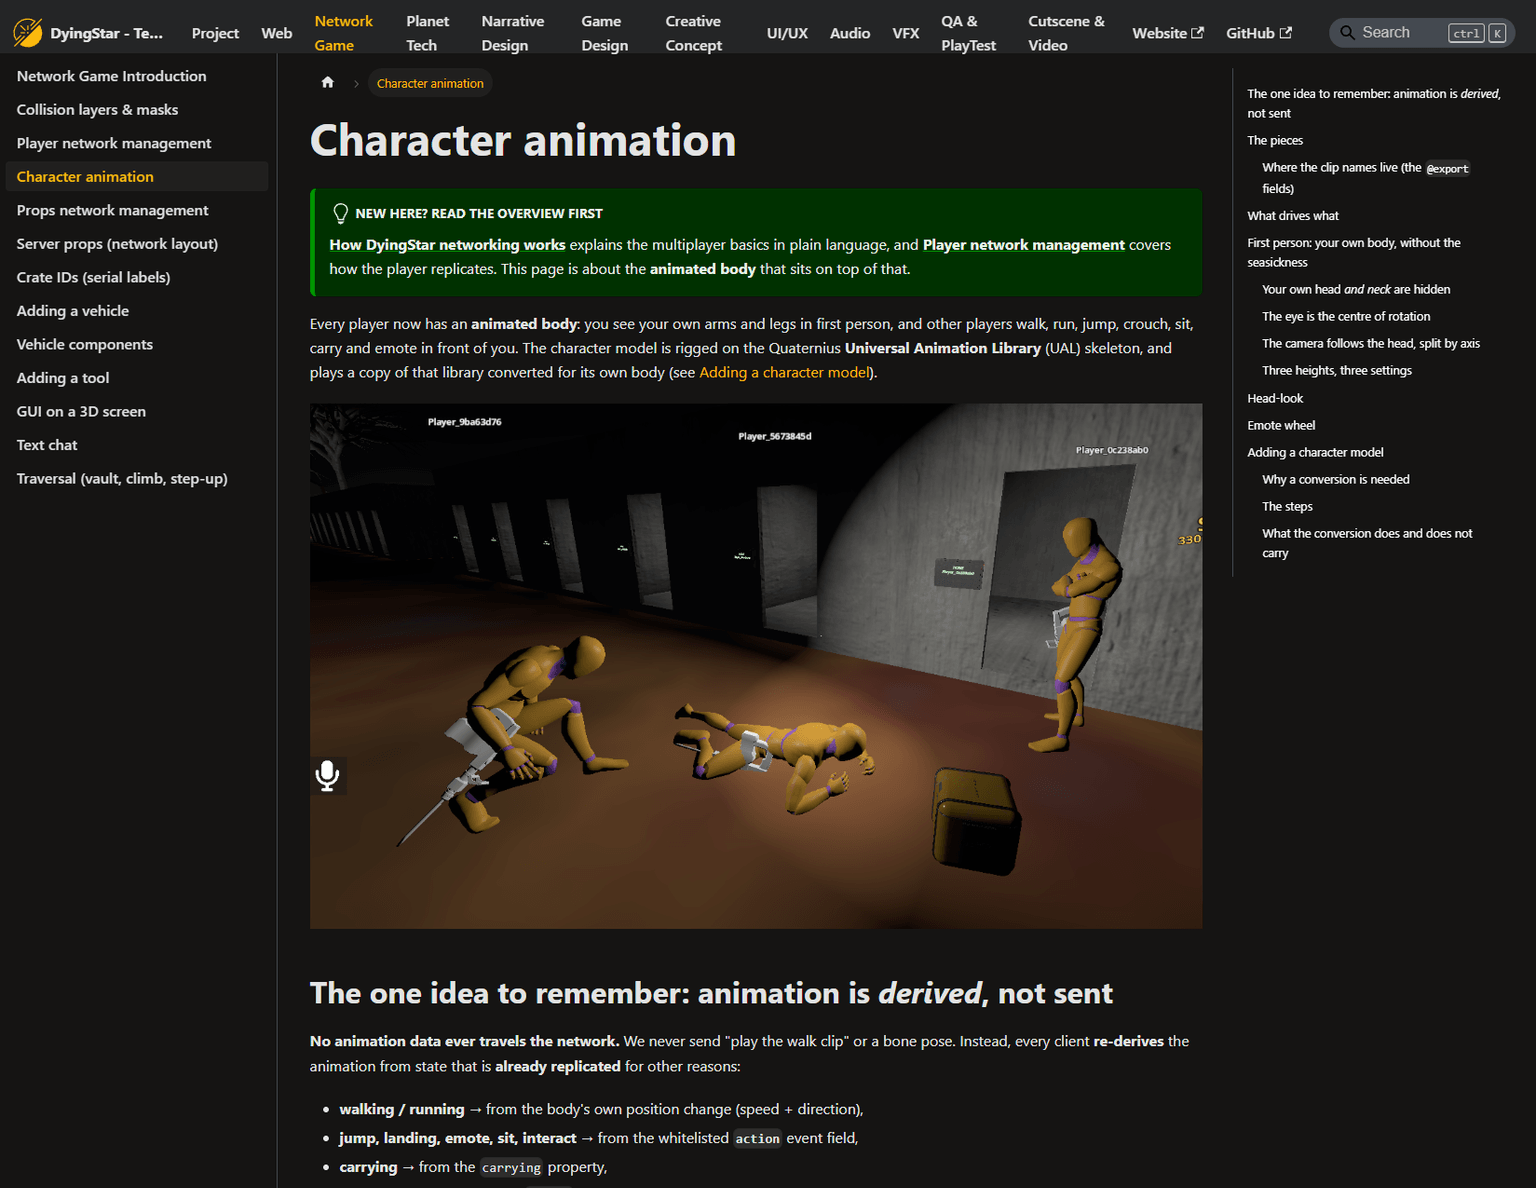Image resolution: width=1536 pixels, height=1188 pixels.
Task: Jump to The steps section
Action: (1287, 506)
